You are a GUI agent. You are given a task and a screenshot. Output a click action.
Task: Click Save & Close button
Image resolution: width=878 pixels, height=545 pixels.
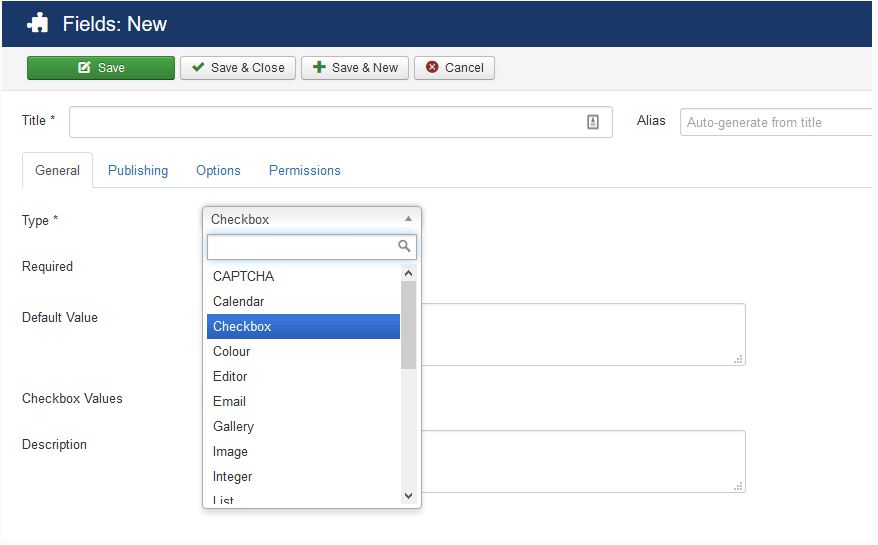pos(238,68)
